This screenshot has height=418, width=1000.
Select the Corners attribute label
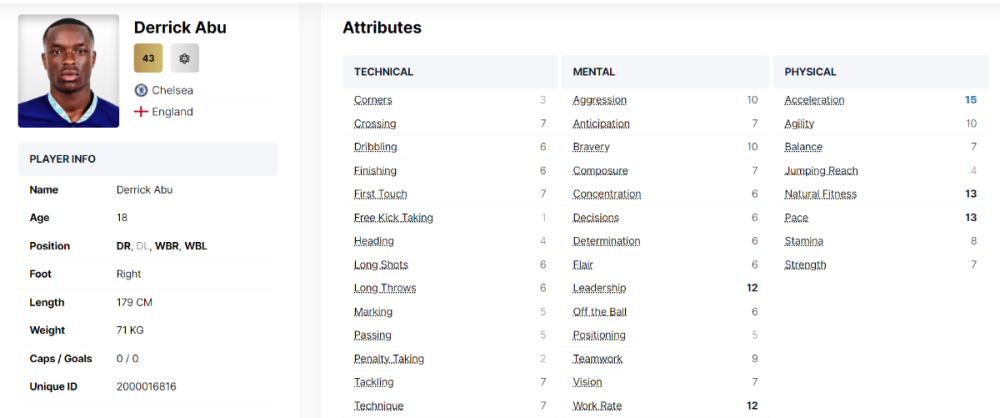(373, 100)
